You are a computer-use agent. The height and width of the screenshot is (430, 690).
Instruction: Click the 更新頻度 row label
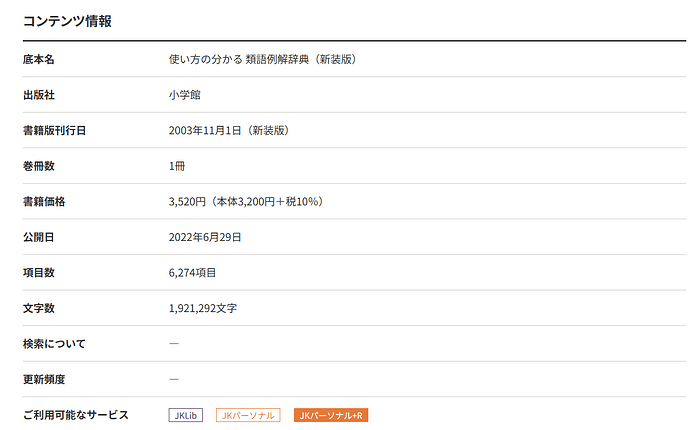[44, 379]
